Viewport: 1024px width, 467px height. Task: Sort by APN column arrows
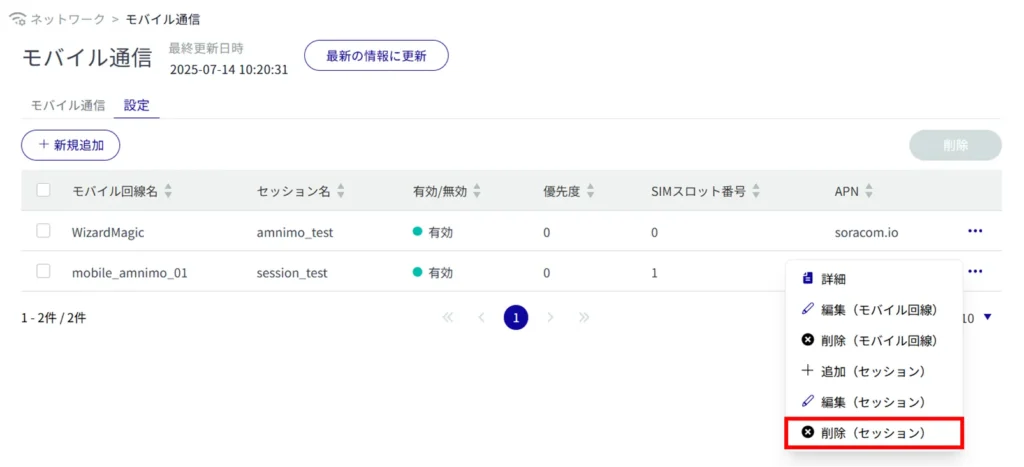[x=868, y=191]
